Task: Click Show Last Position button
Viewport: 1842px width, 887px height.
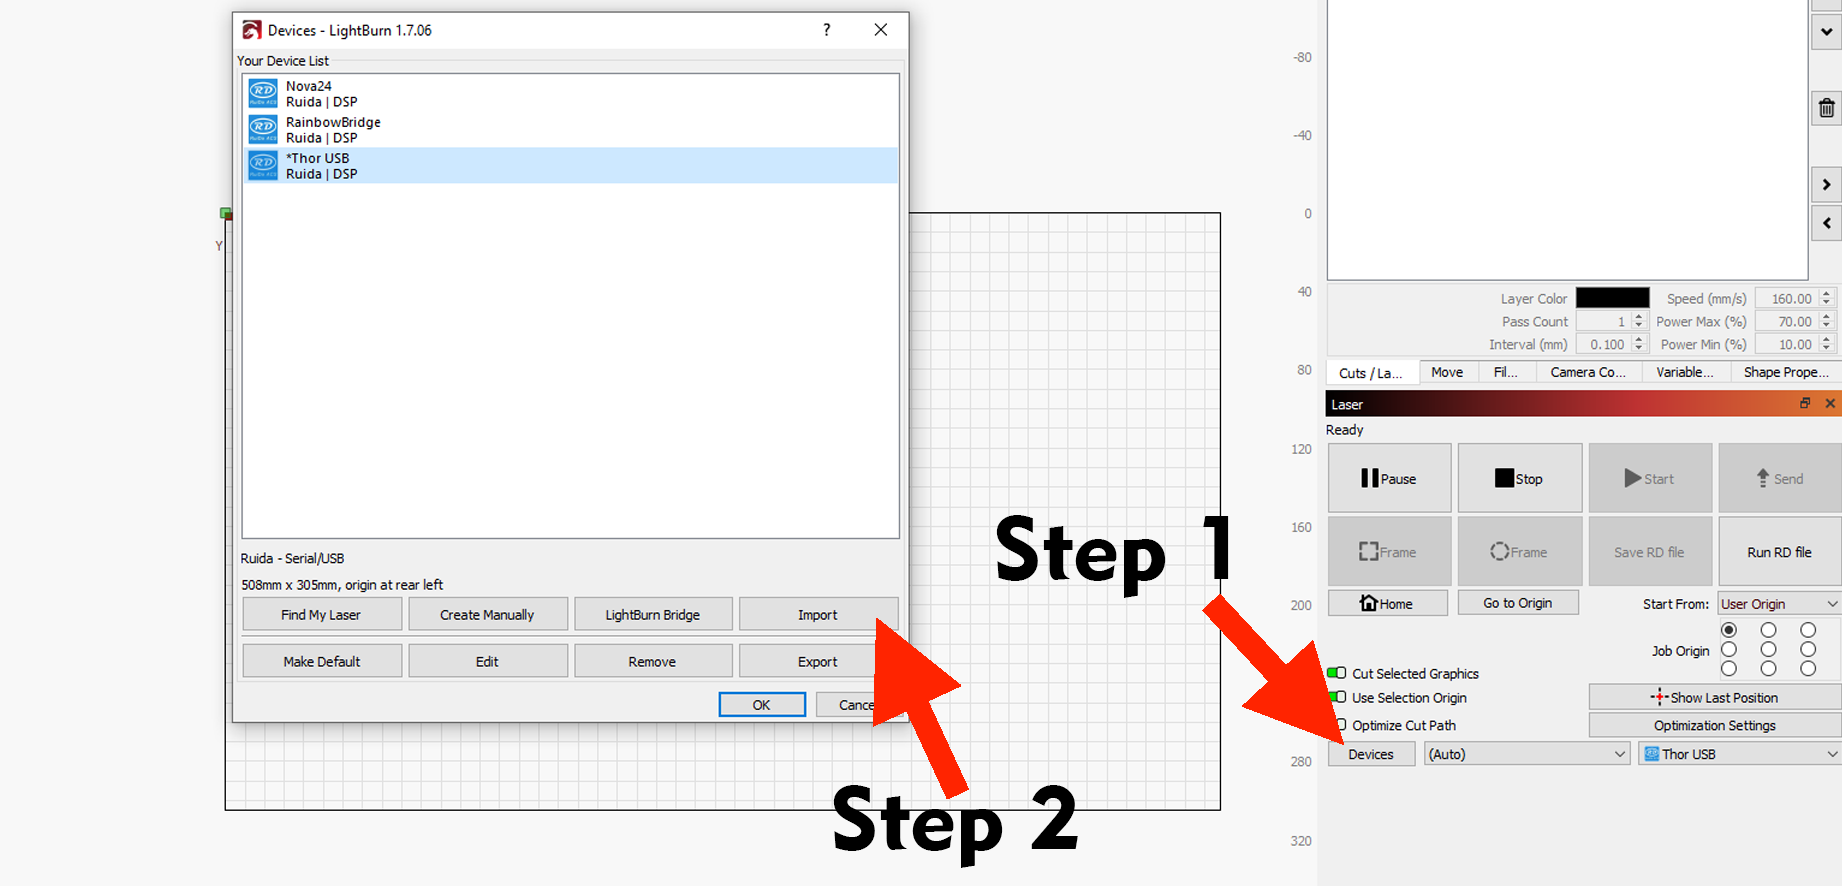Action: pyautogui.click(x=1715, y=697)
